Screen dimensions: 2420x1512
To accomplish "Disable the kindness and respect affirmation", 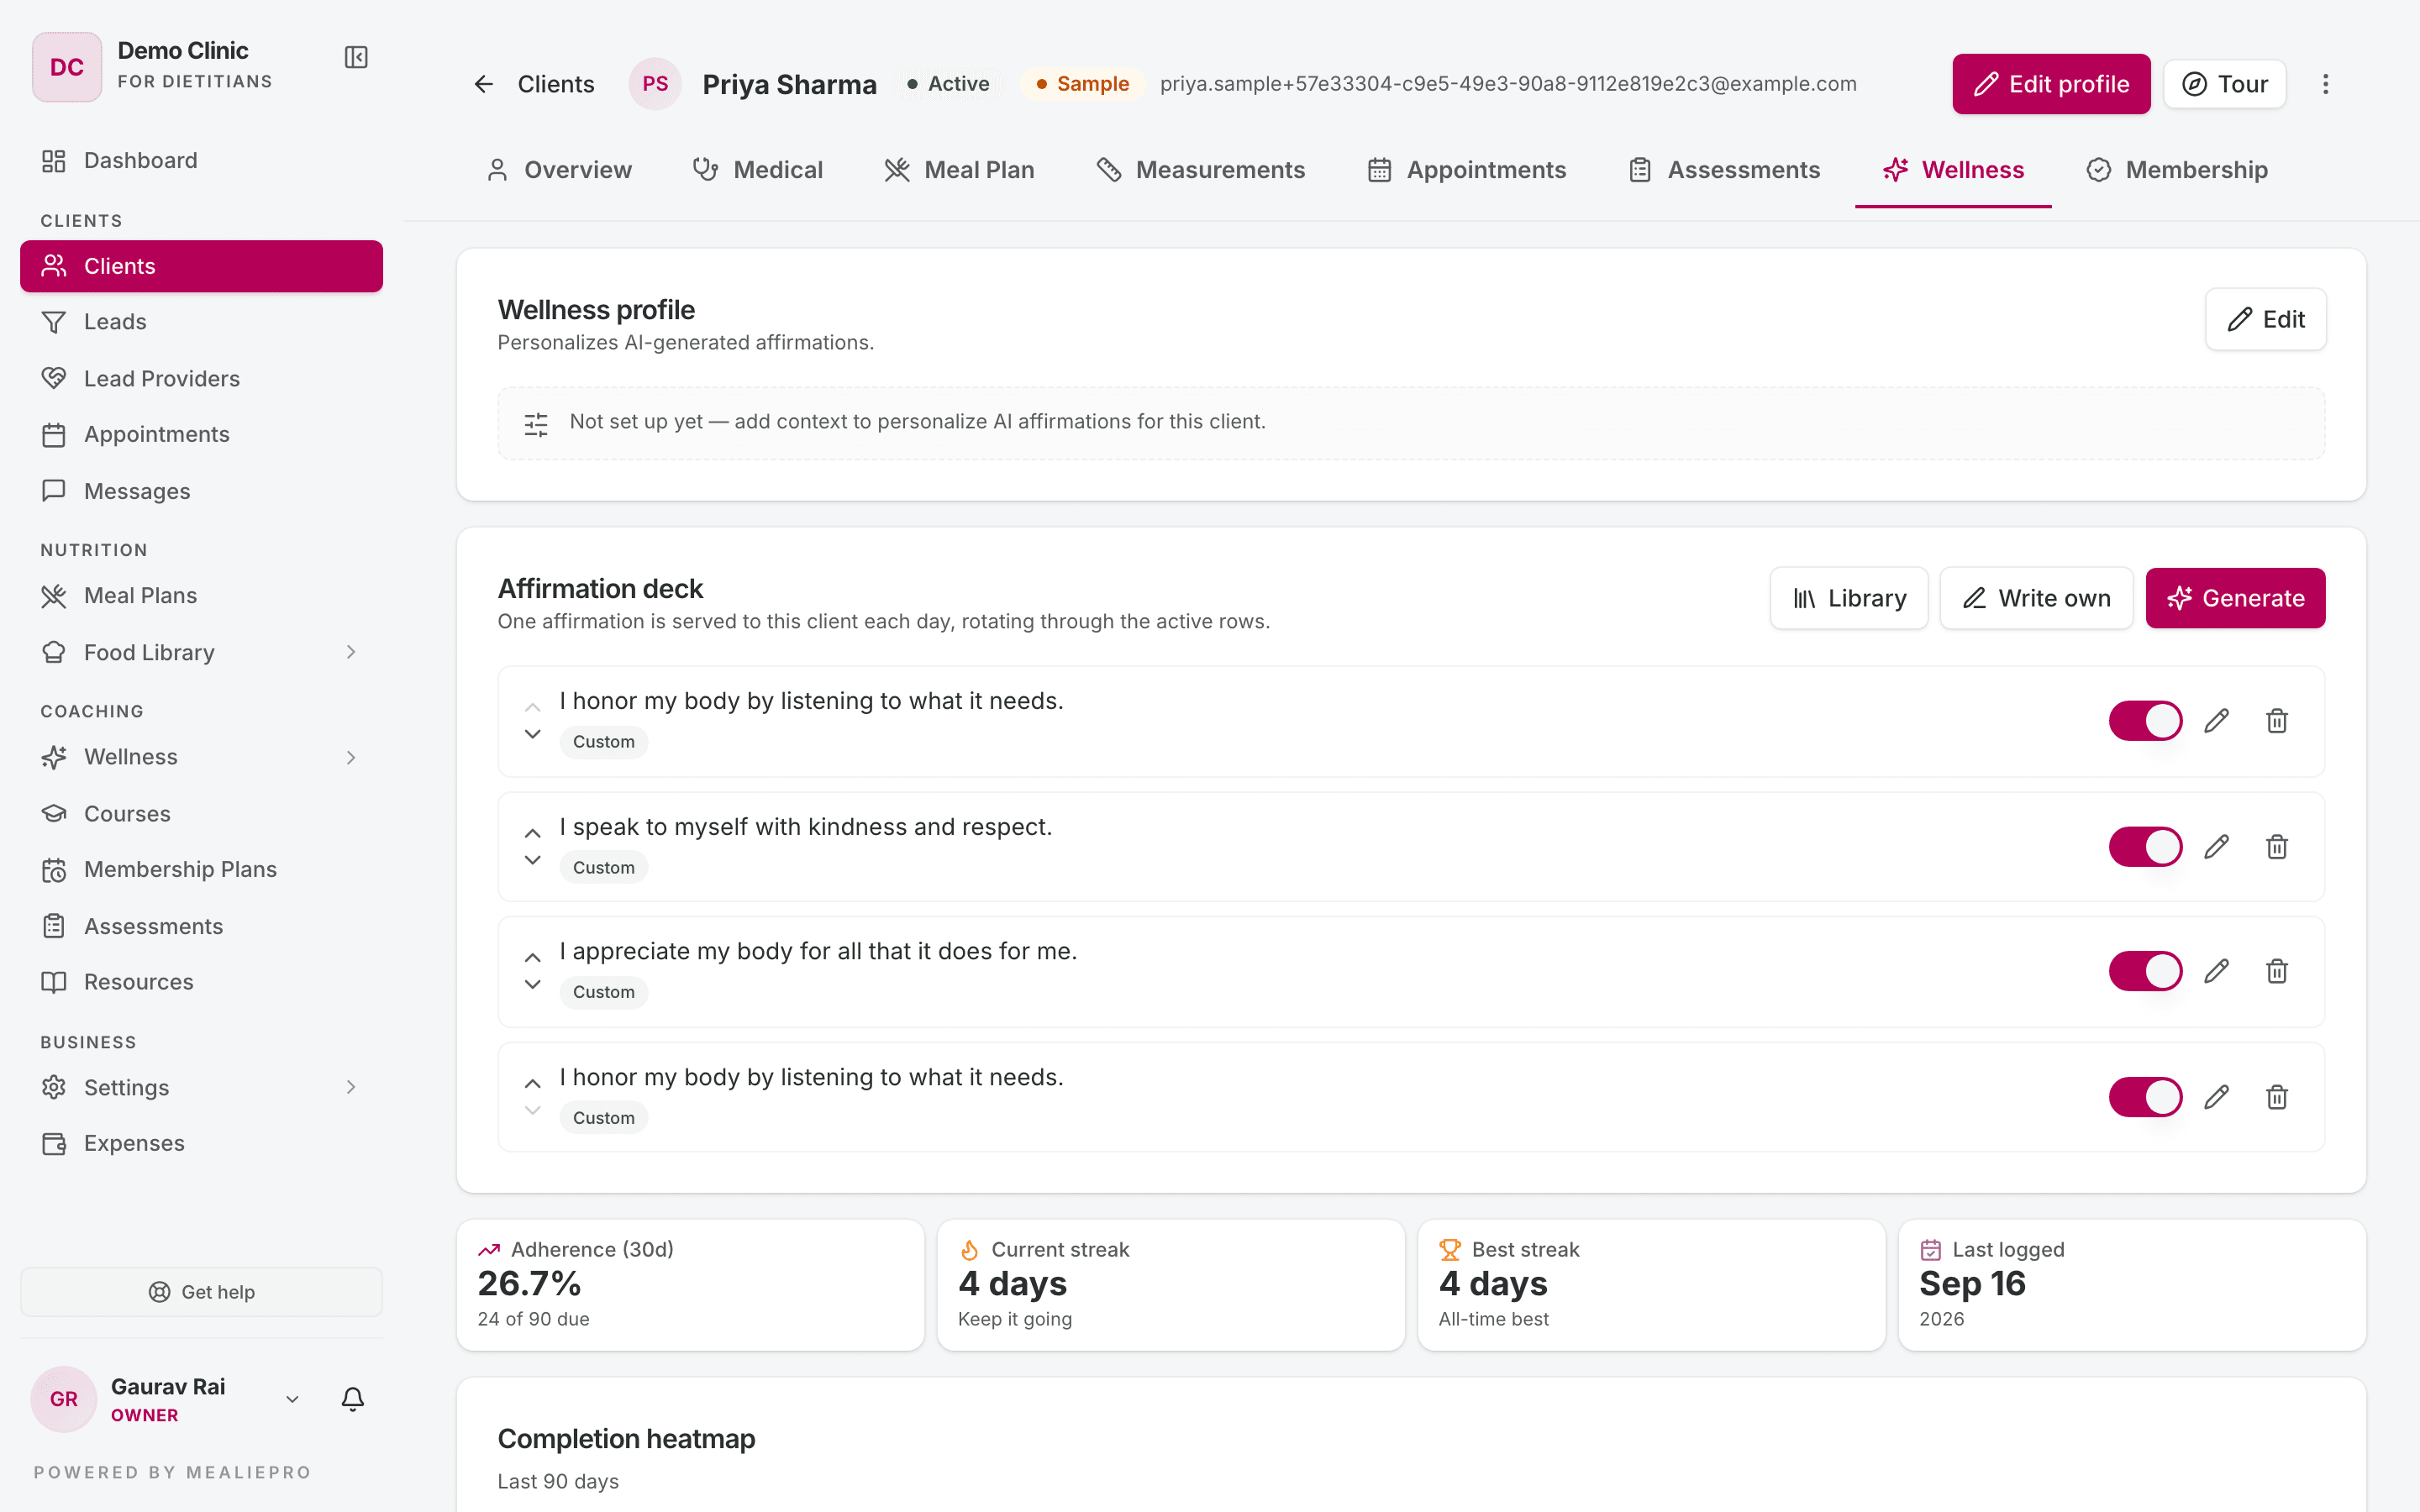I will 2145,847.
